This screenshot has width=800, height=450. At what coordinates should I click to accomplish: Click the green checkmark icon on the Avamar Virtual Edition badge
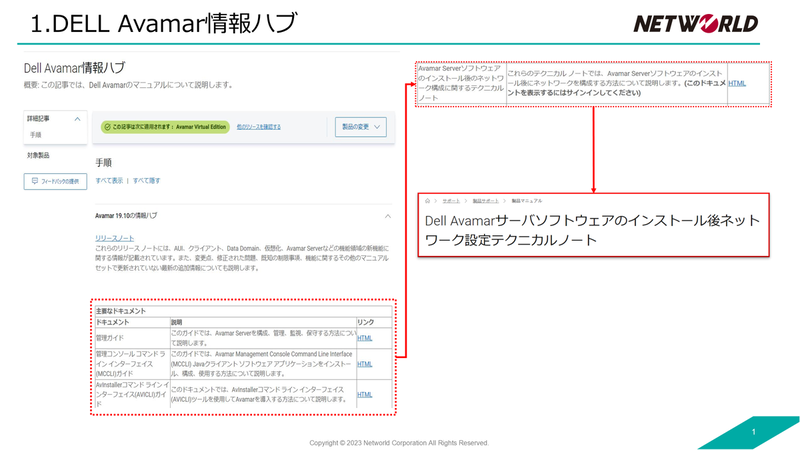pyautogui.click(x=107, y=127)
